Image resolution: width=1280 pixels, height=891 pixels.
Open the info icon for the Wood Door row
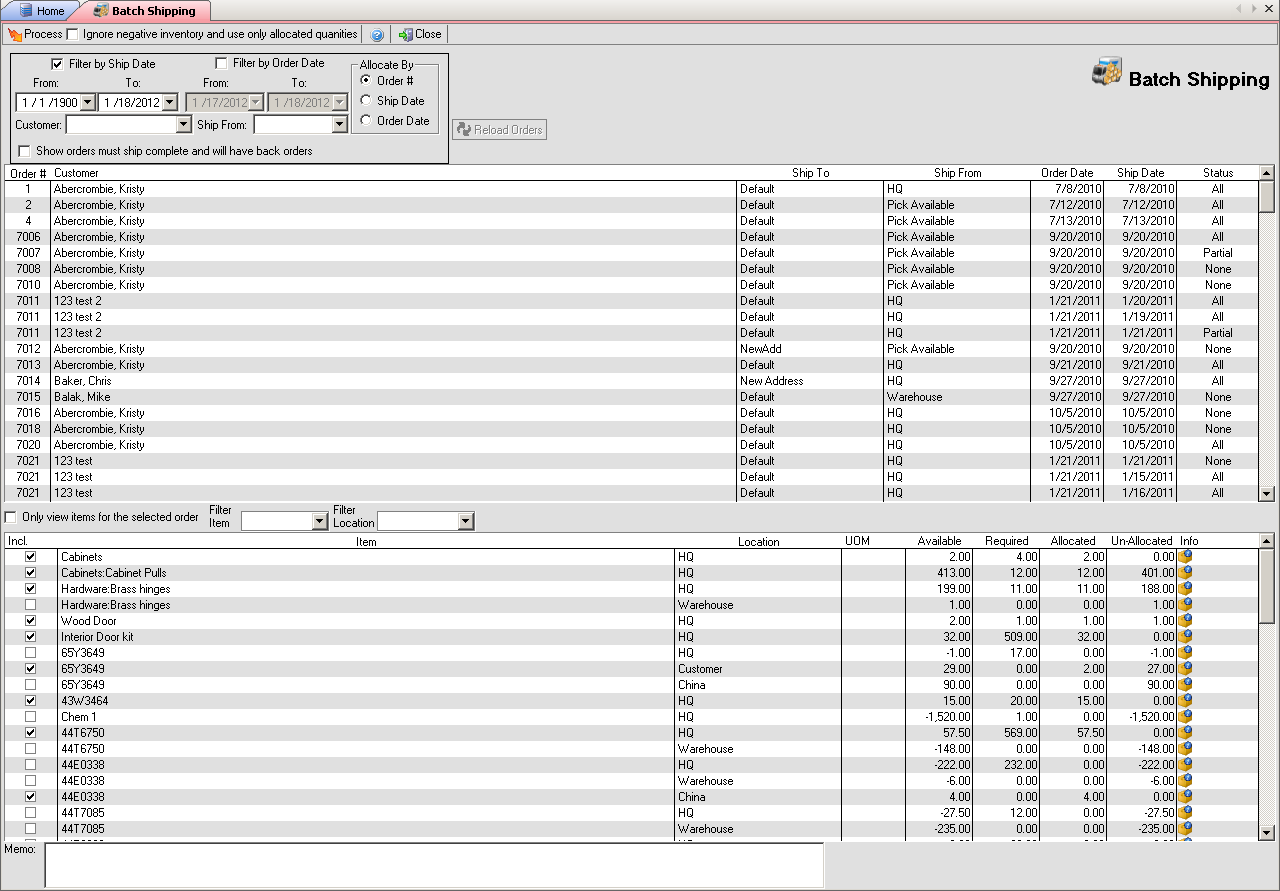(x=1186, y=621)
